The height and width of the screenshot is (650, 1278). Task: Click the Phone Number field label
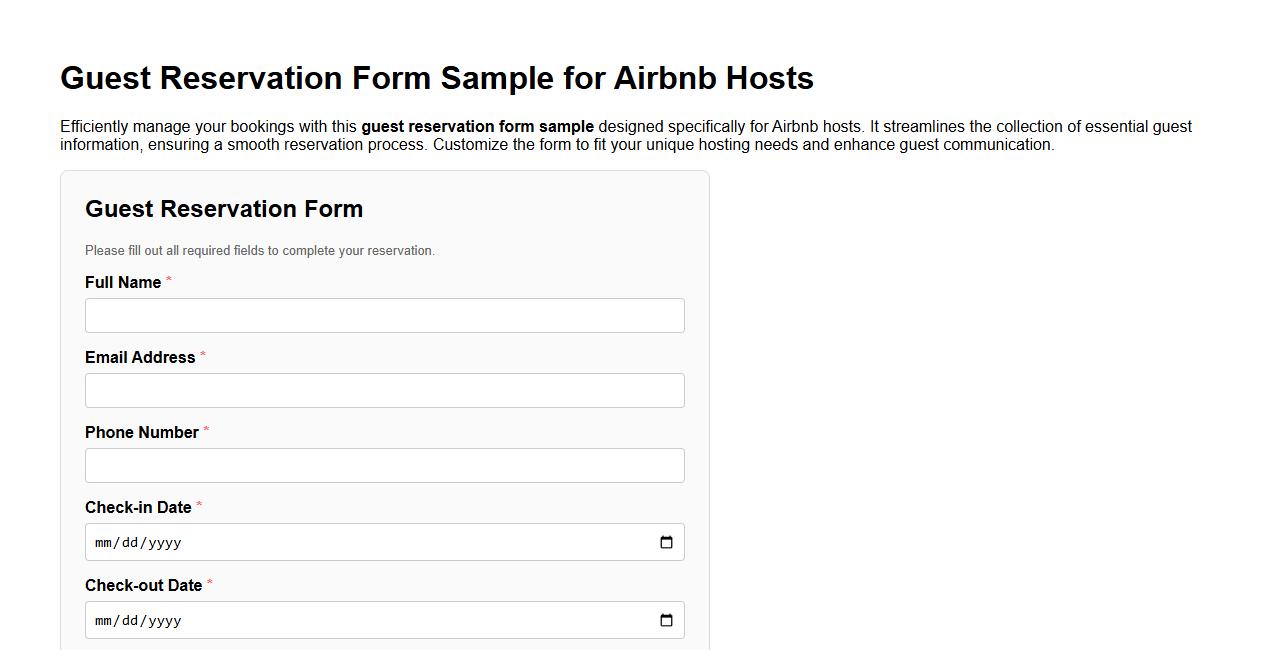142,432
